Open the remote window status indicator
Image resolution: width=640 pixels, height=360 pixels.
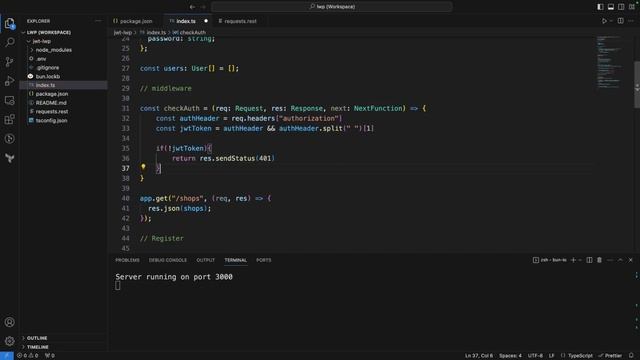7,356
